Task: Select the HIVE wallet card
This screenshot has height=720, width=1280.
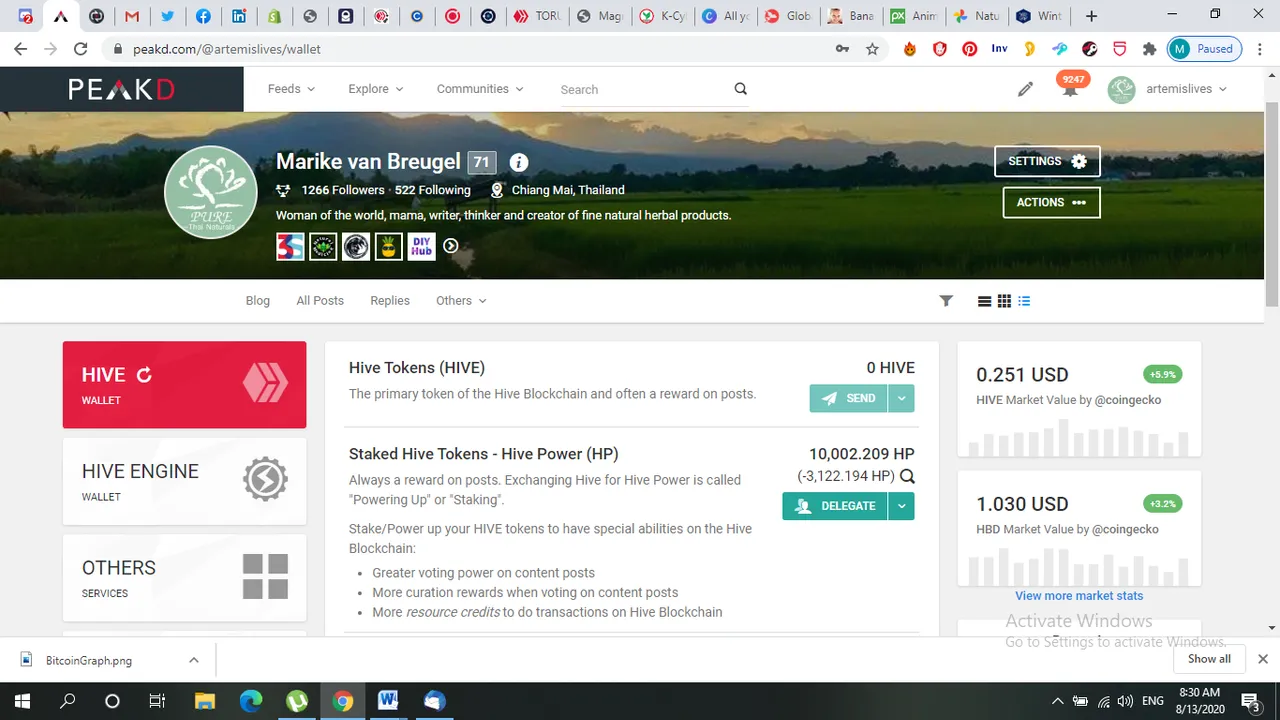Action: click(184, 385)
